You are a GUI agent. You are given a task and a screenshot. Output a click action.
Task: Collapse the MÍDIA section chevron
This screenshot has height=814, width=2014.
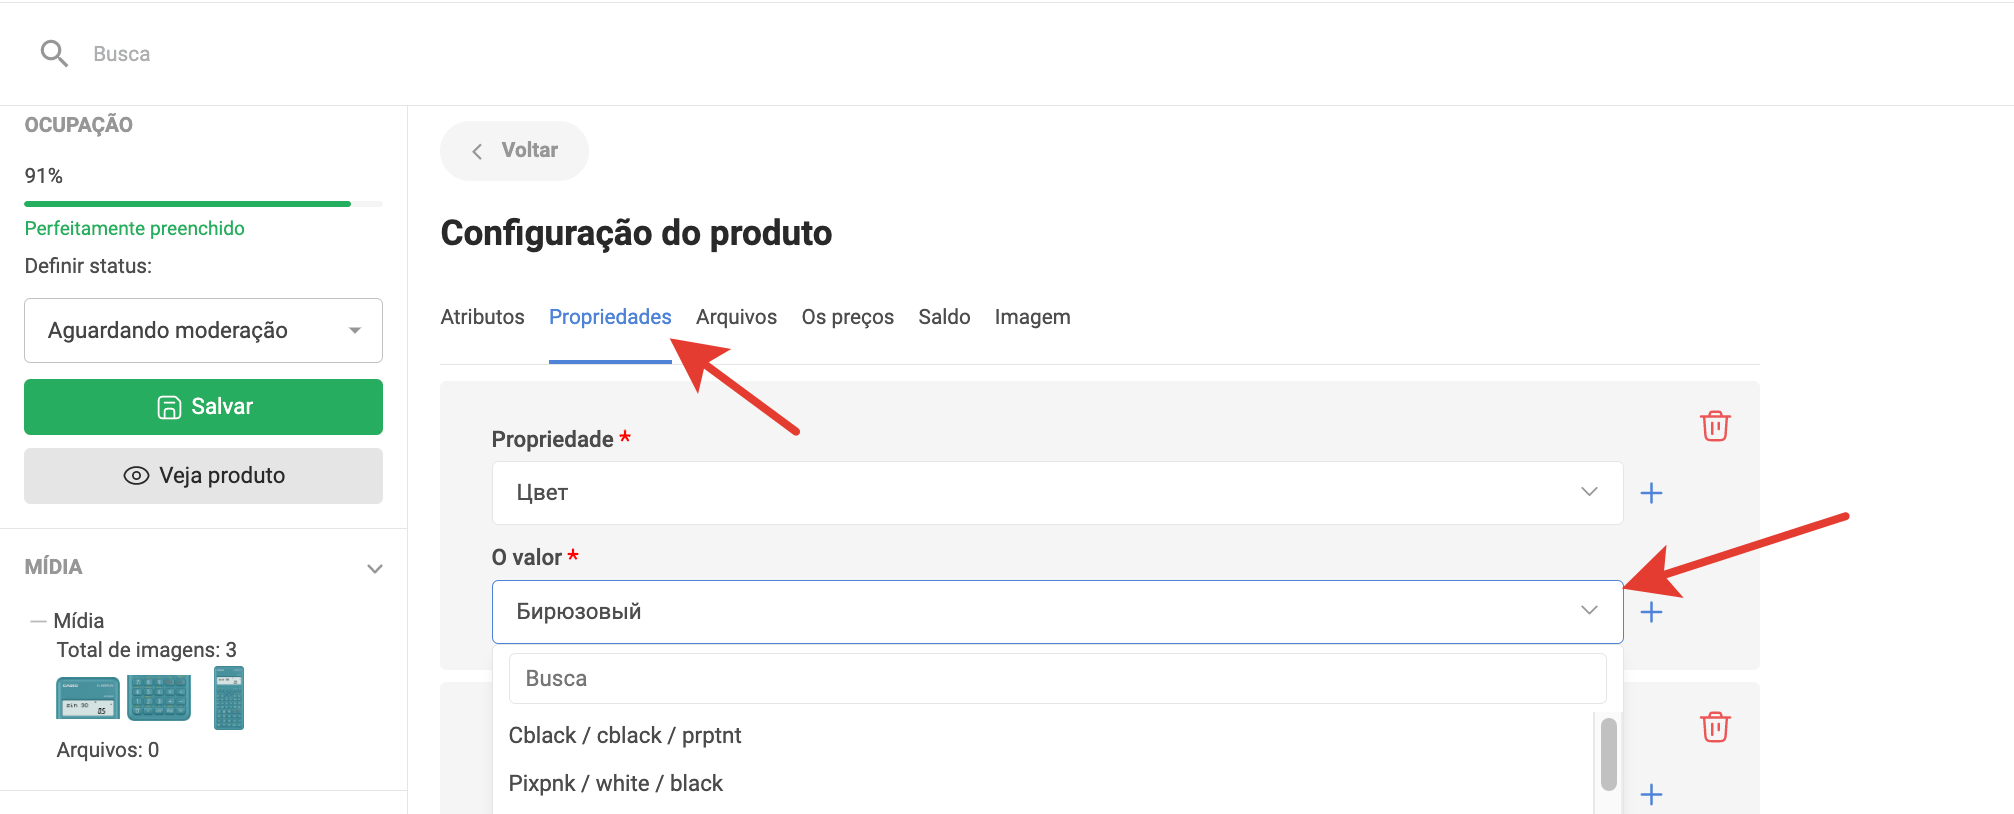click(x=375, y=568)
